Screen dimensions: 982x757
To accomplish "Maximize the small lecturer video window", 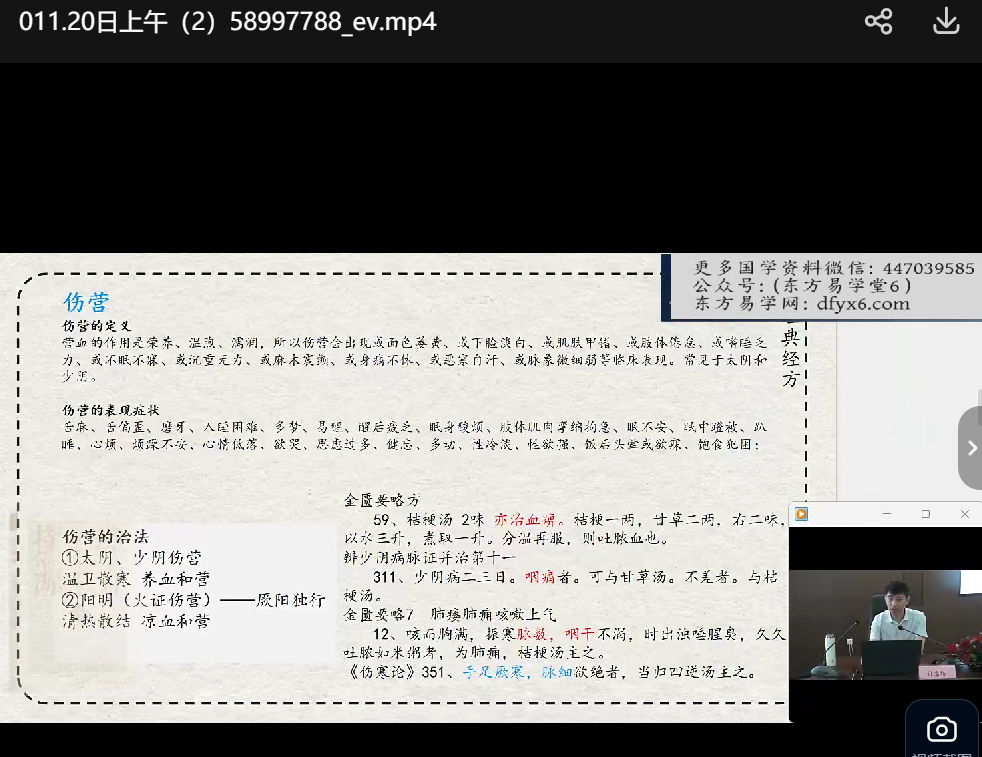I will [925, 514].
